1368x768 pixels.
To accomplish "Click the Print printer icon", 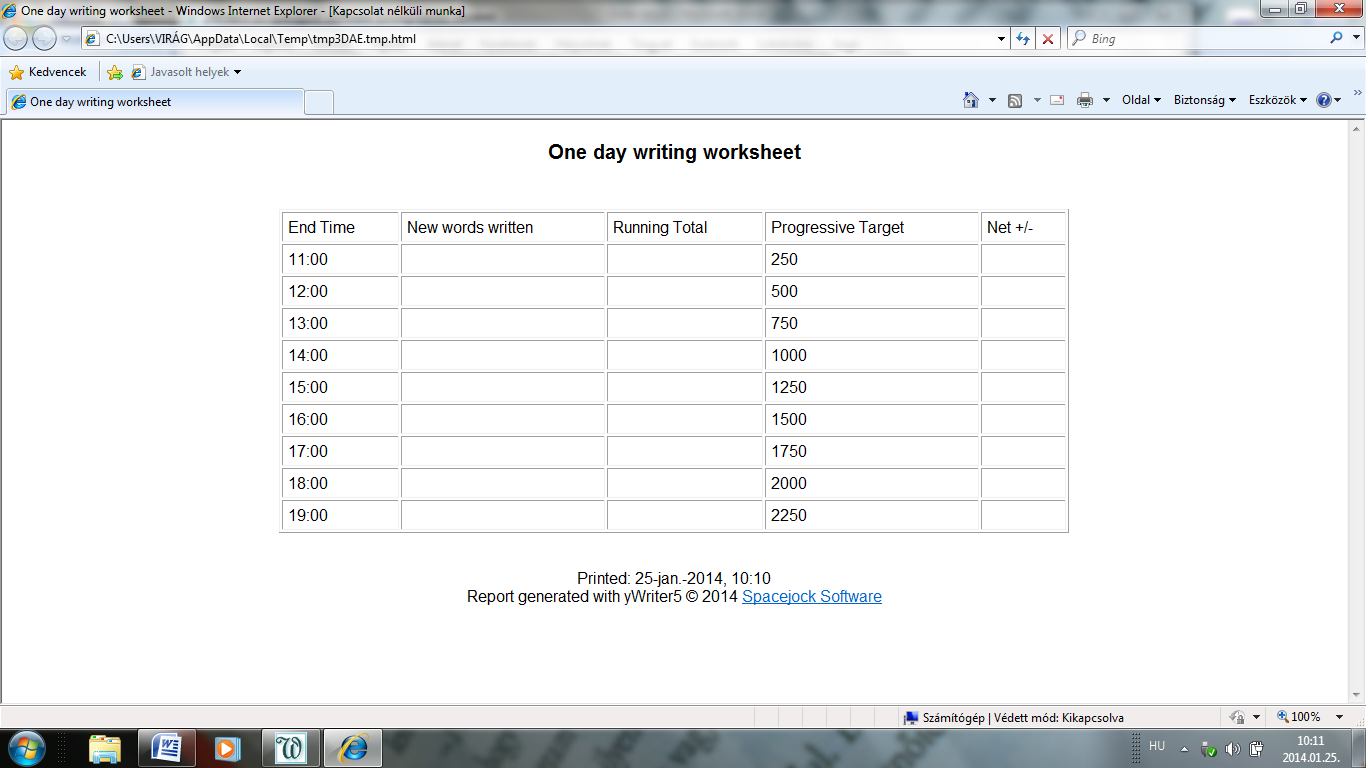I will (x=1085, y=100).
